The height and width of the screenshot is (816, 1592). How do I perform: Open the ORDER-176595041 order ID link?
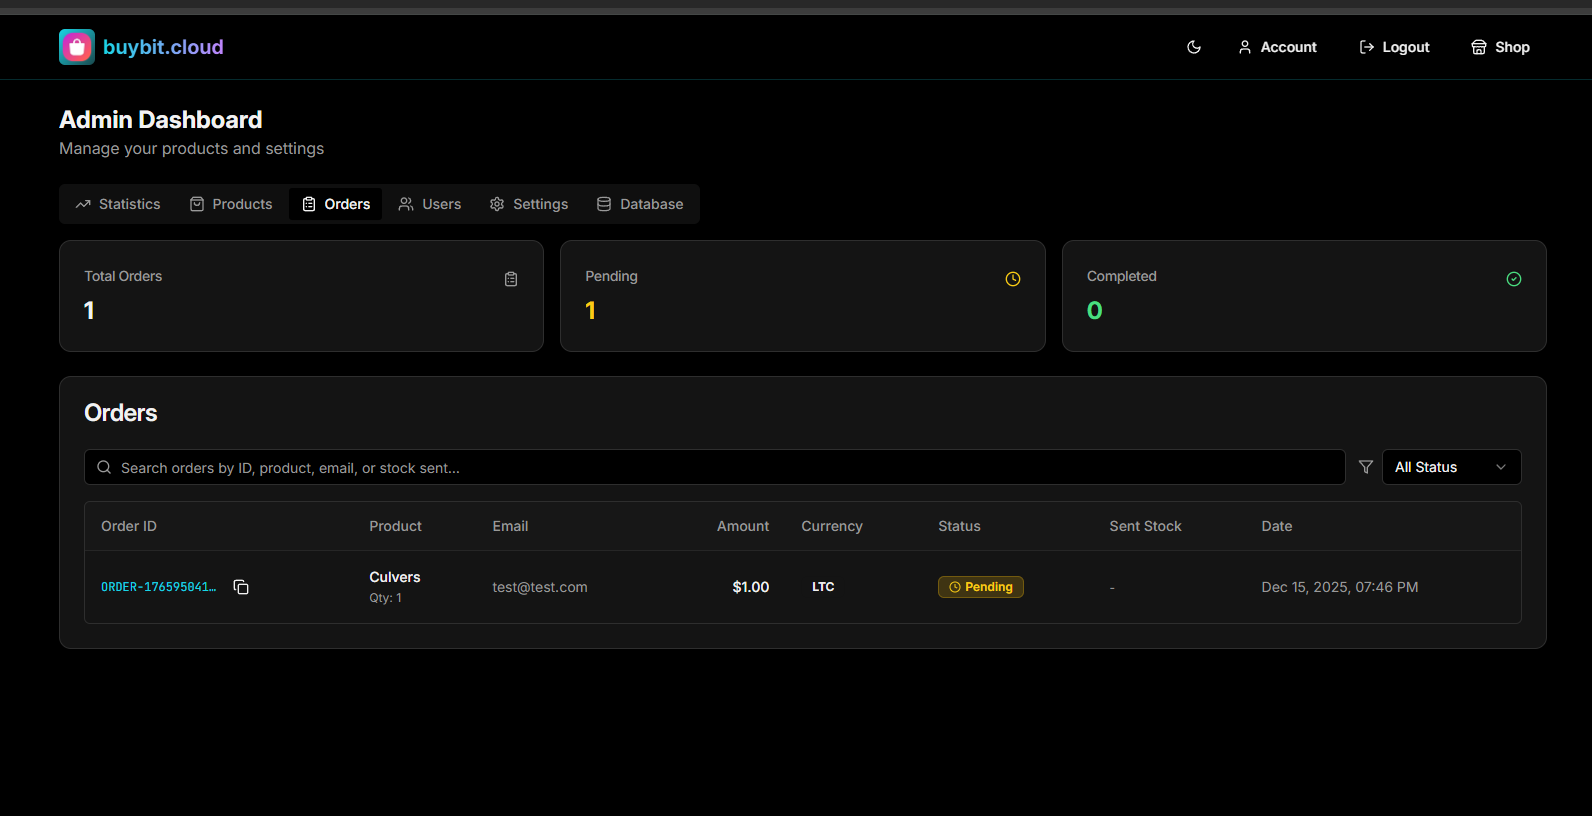[x=158, y=587]
